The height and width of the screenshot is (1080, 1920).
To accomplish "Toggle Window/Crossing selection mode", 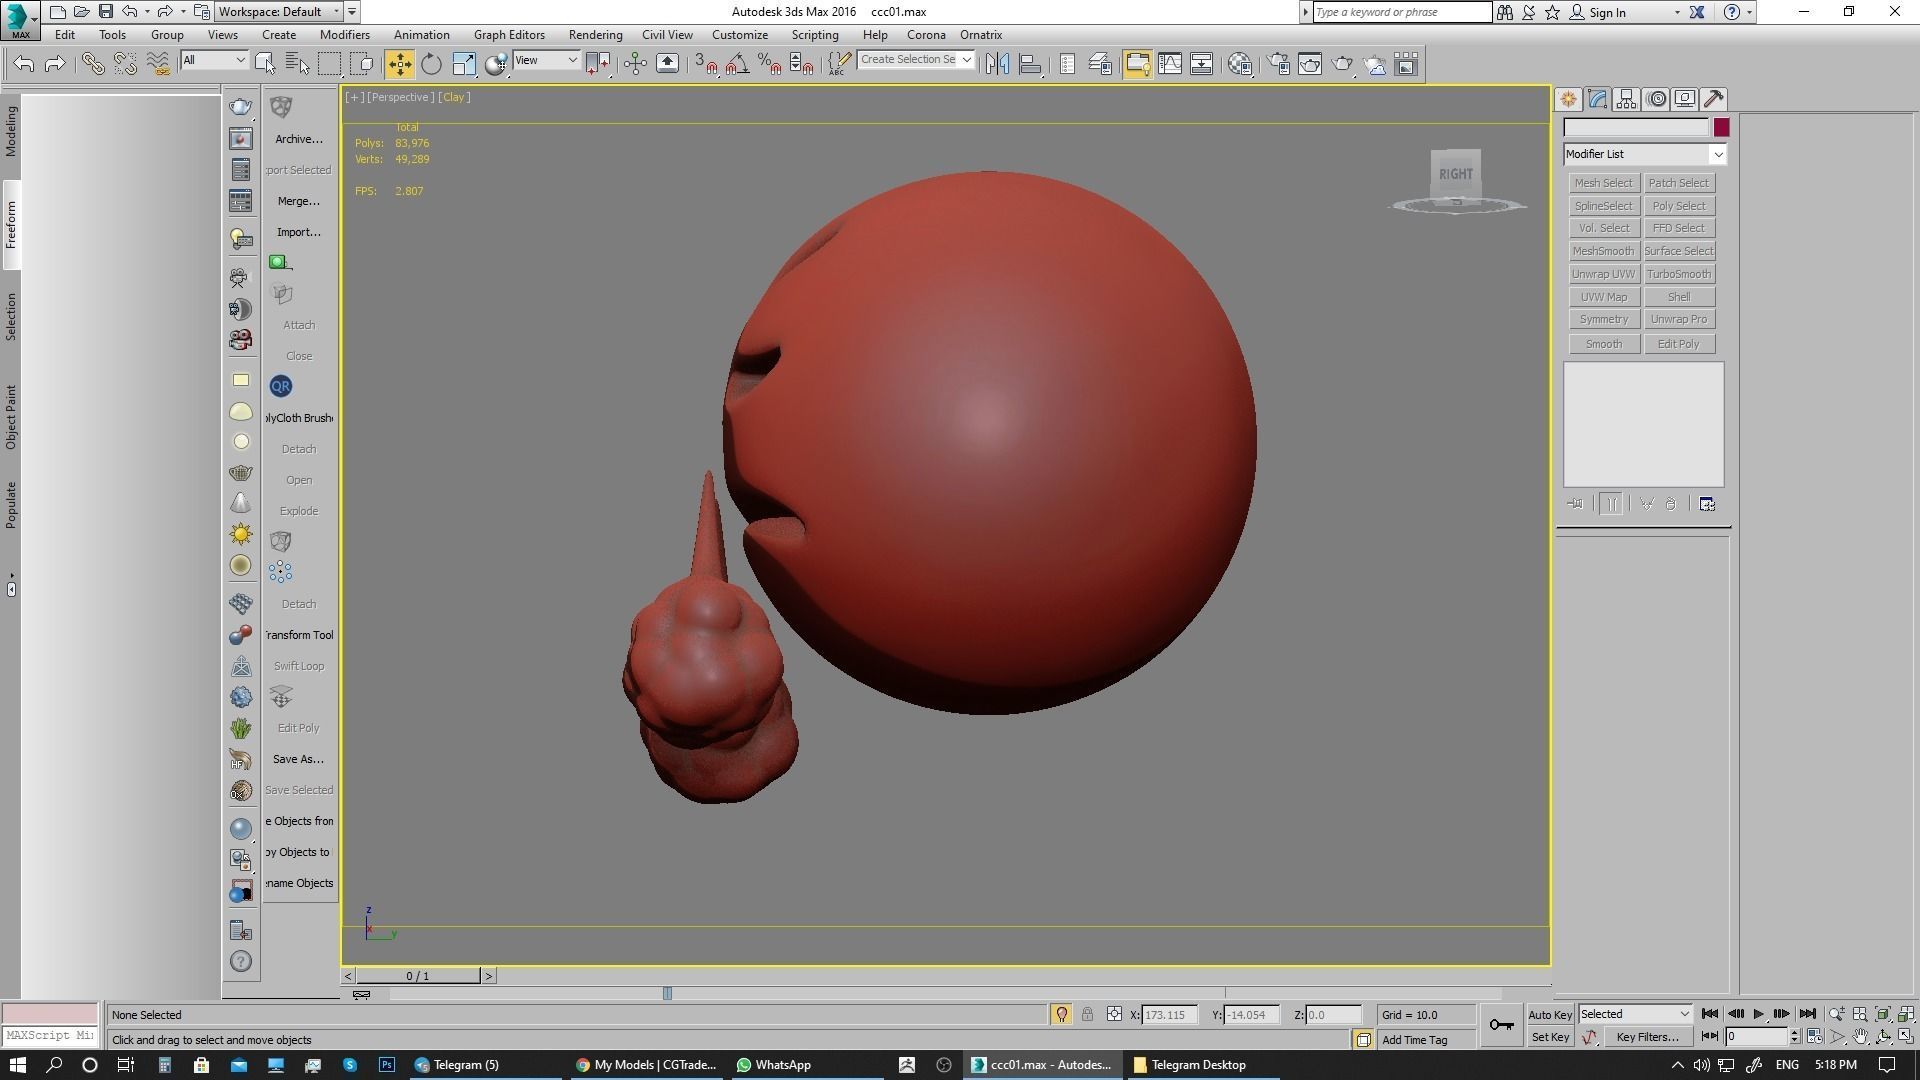I will pos(362,64).
